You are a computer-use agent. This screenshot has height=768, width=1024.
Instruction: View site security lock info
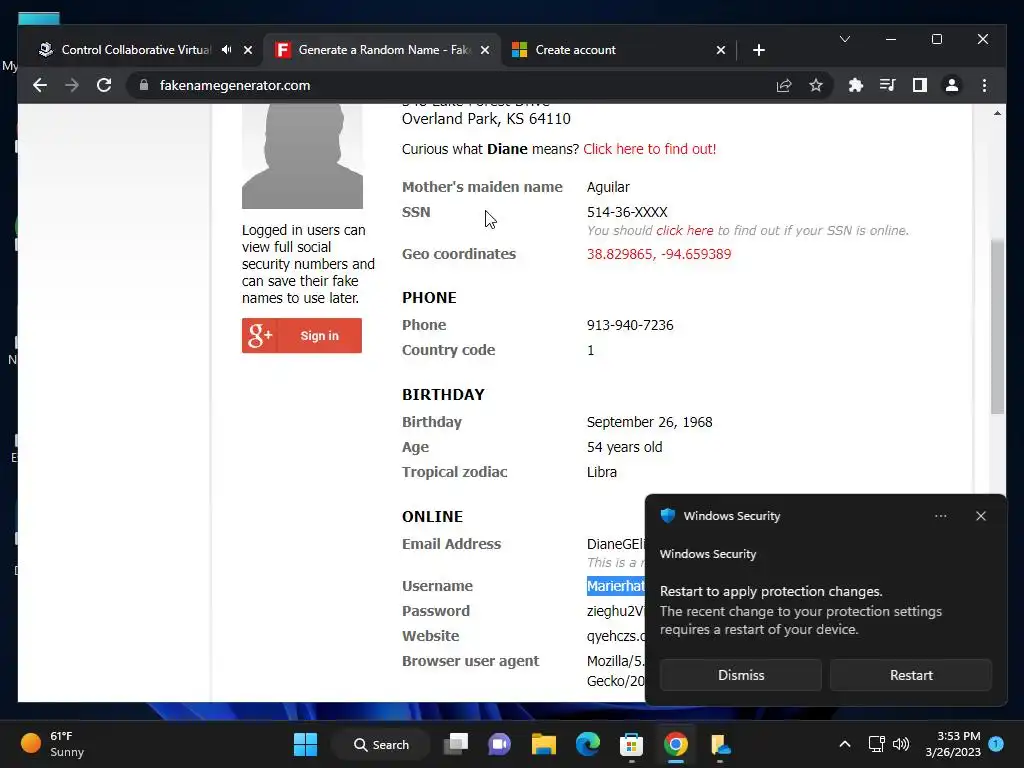[144, 86]
